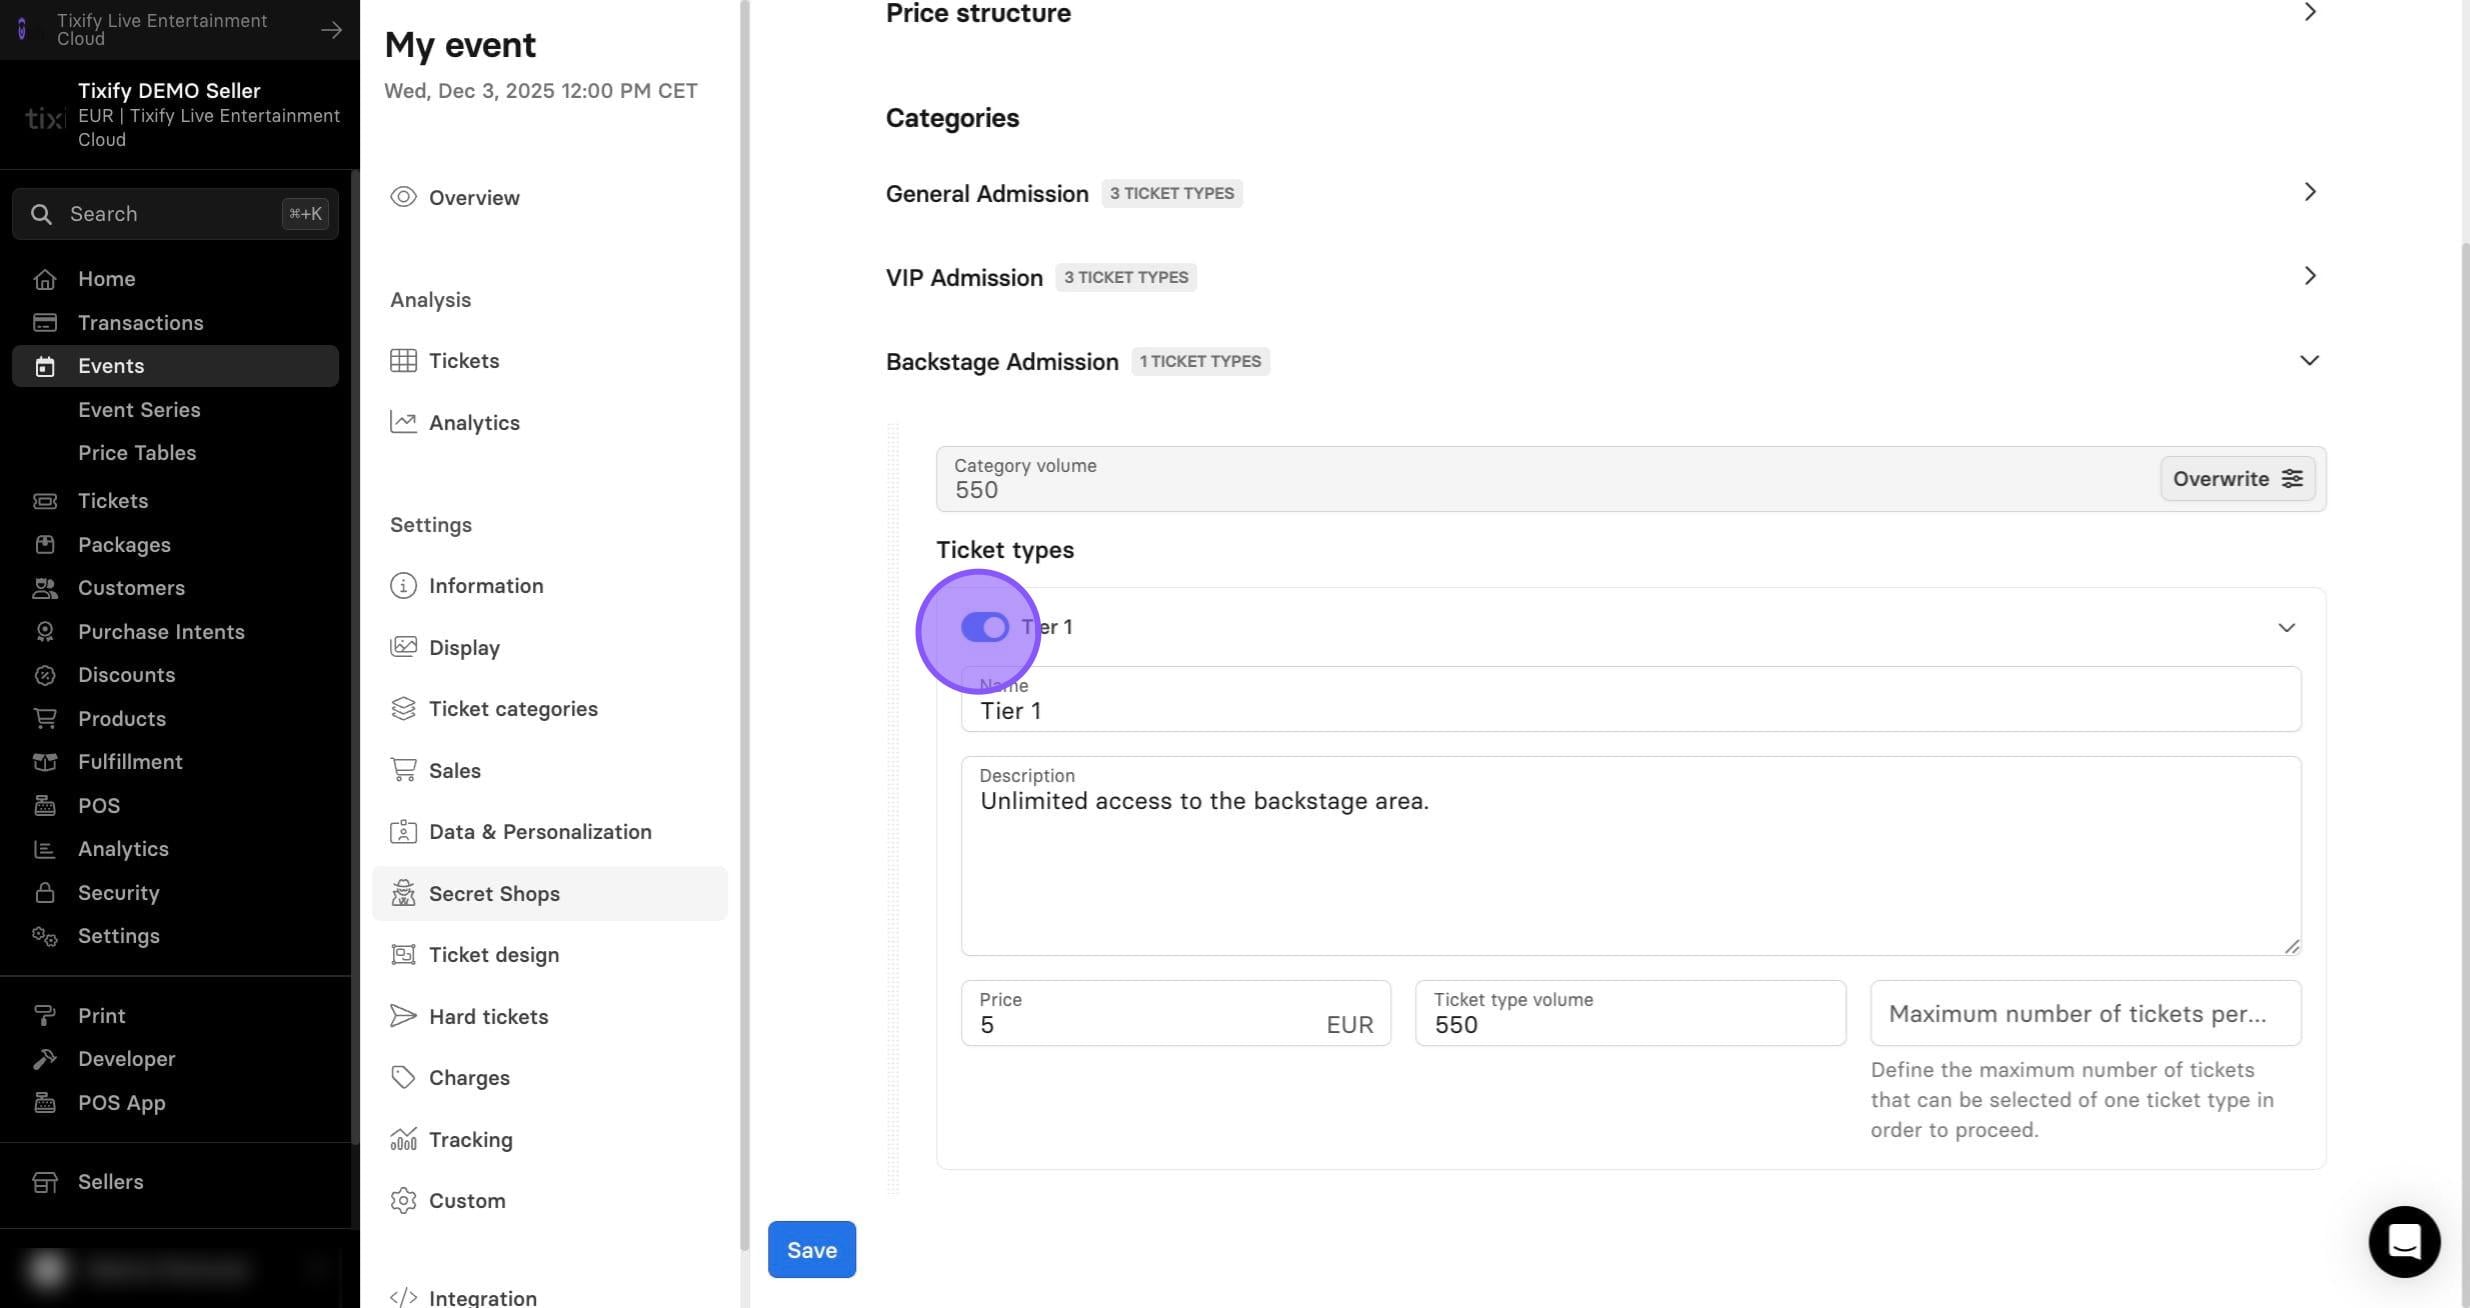This screenshot has height=1308, width=2470.
Task: Open Price Tables submenu item
Action: 137,453
